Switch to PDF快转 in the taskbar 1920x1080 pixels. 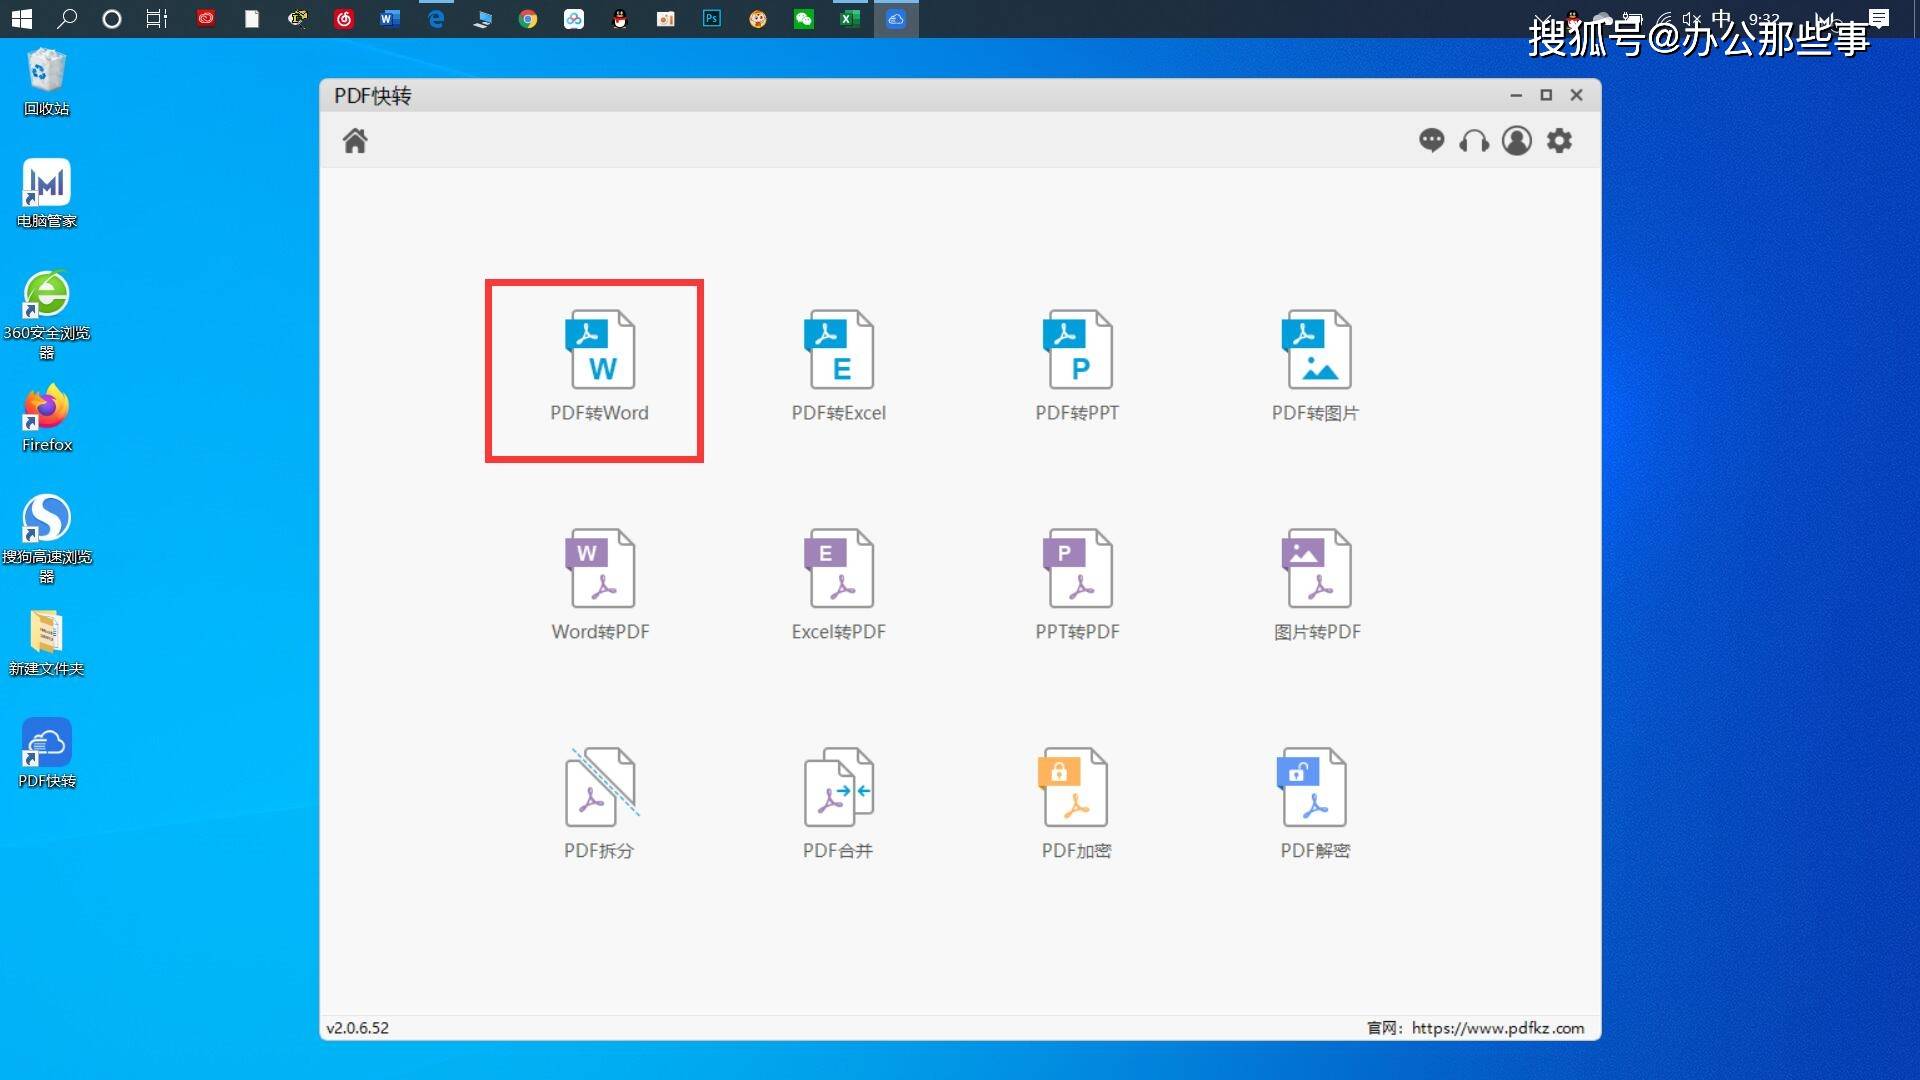click(896, 18)
